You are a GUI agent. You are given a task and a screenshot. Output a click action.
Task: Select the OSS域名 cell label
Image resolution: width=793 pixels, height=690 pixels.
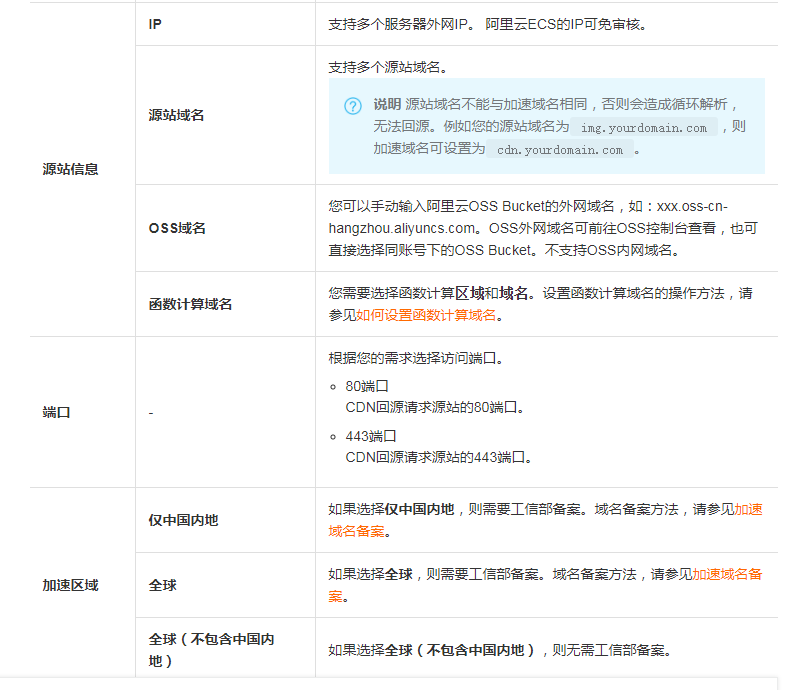pos(176,228)
